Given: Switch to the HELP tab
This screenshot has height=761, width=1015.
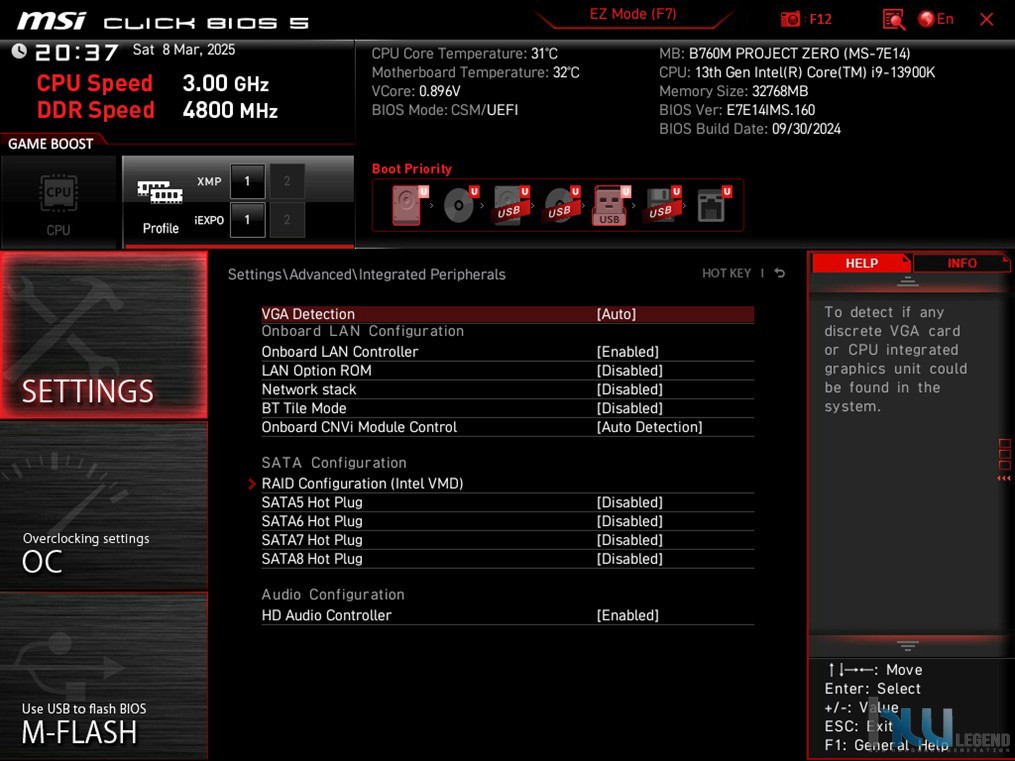Looking at the screenshot, I should (x=861, y=263).
